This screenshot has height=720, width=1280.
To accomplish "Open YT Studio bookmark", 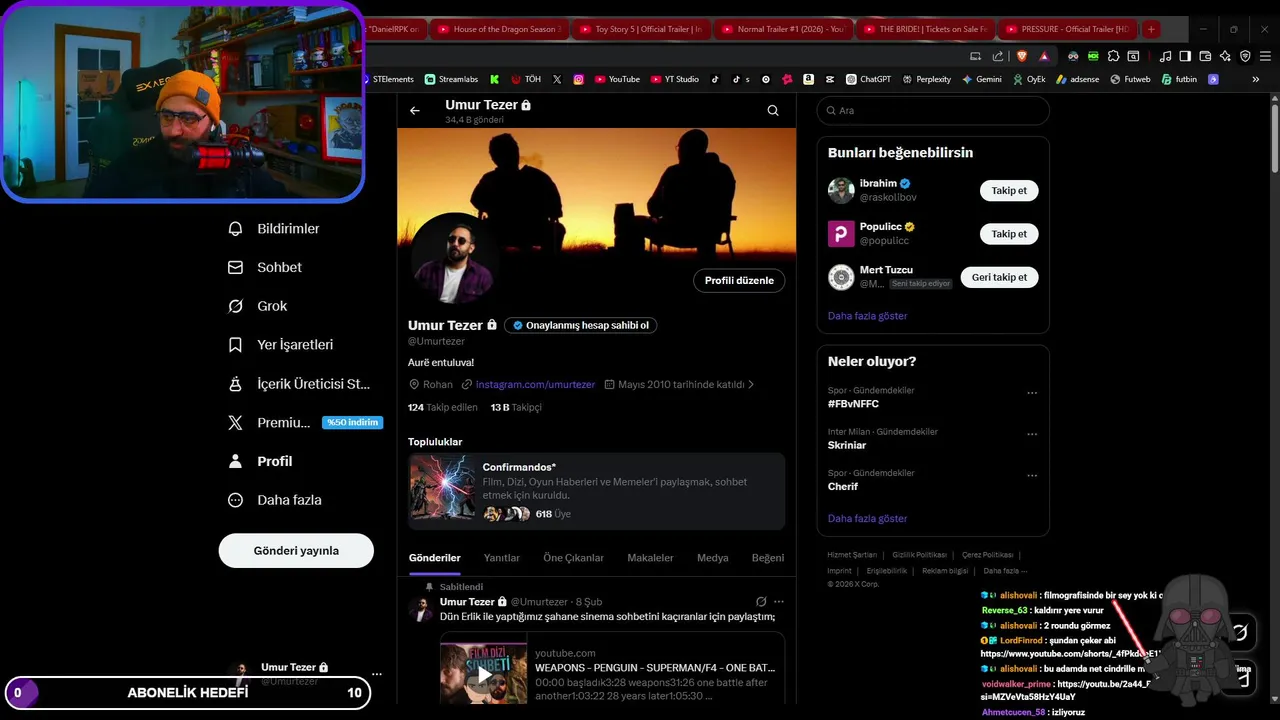I will pos(675,79).
